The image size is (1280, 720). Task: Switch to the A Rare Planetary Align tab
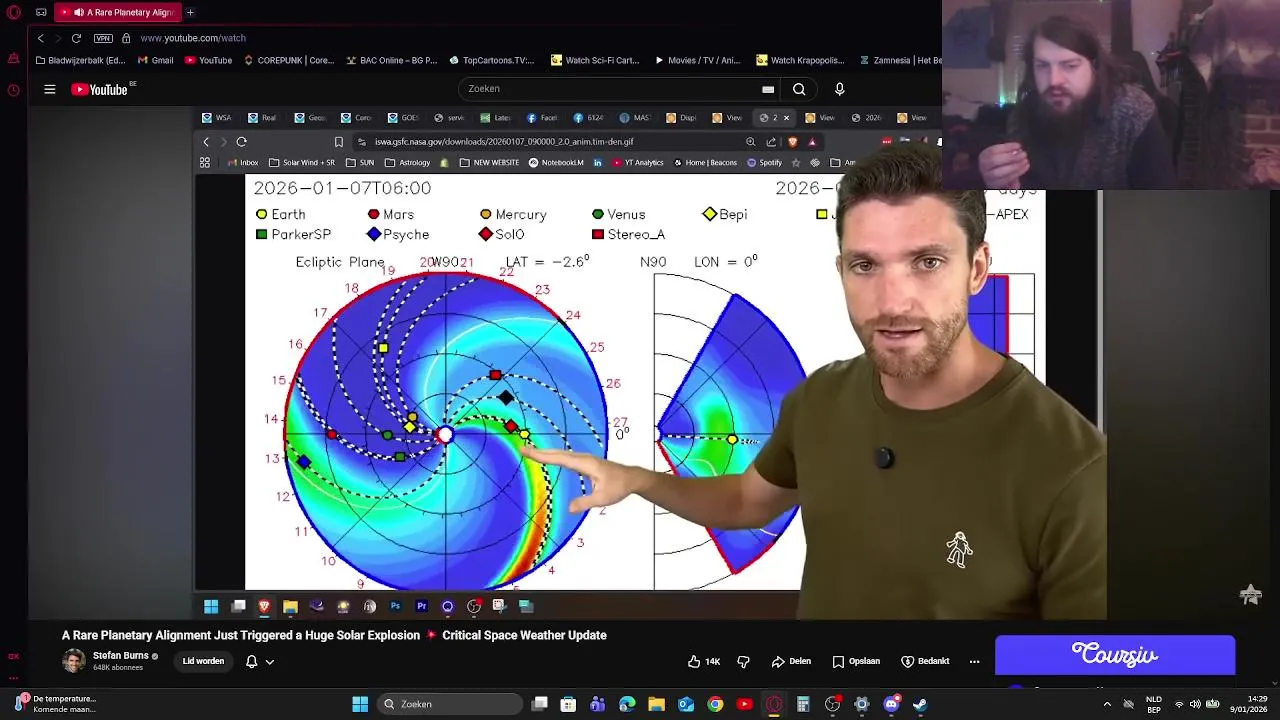tap(117, 12)
